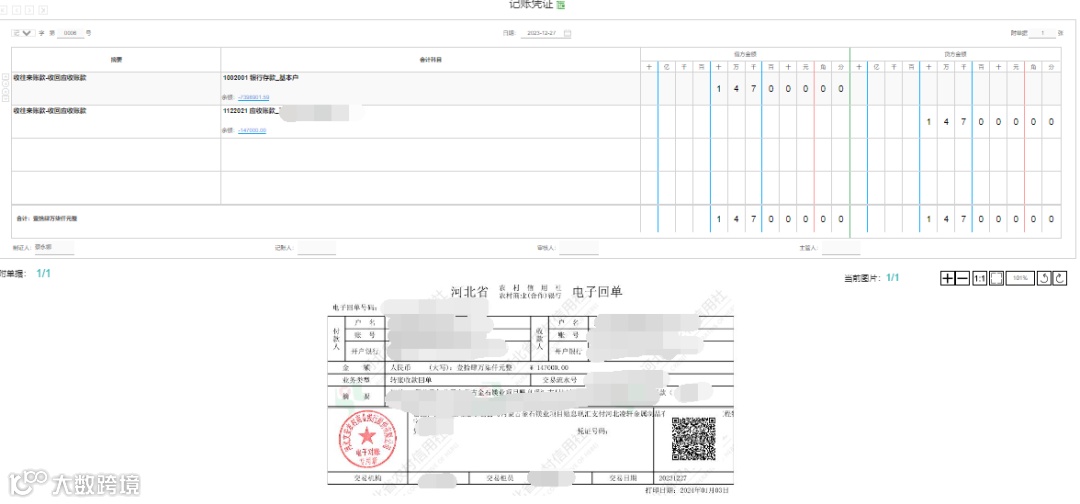This screenshot has height=504, width=1080.
Task: Click the 附单据 1/1 page indicator
Action: coord(43,273)
